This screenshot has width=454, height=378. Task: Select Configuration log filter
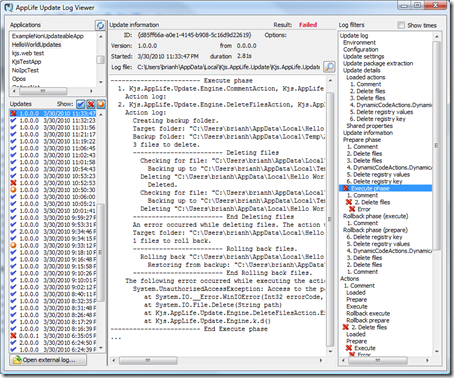[361, 50]
